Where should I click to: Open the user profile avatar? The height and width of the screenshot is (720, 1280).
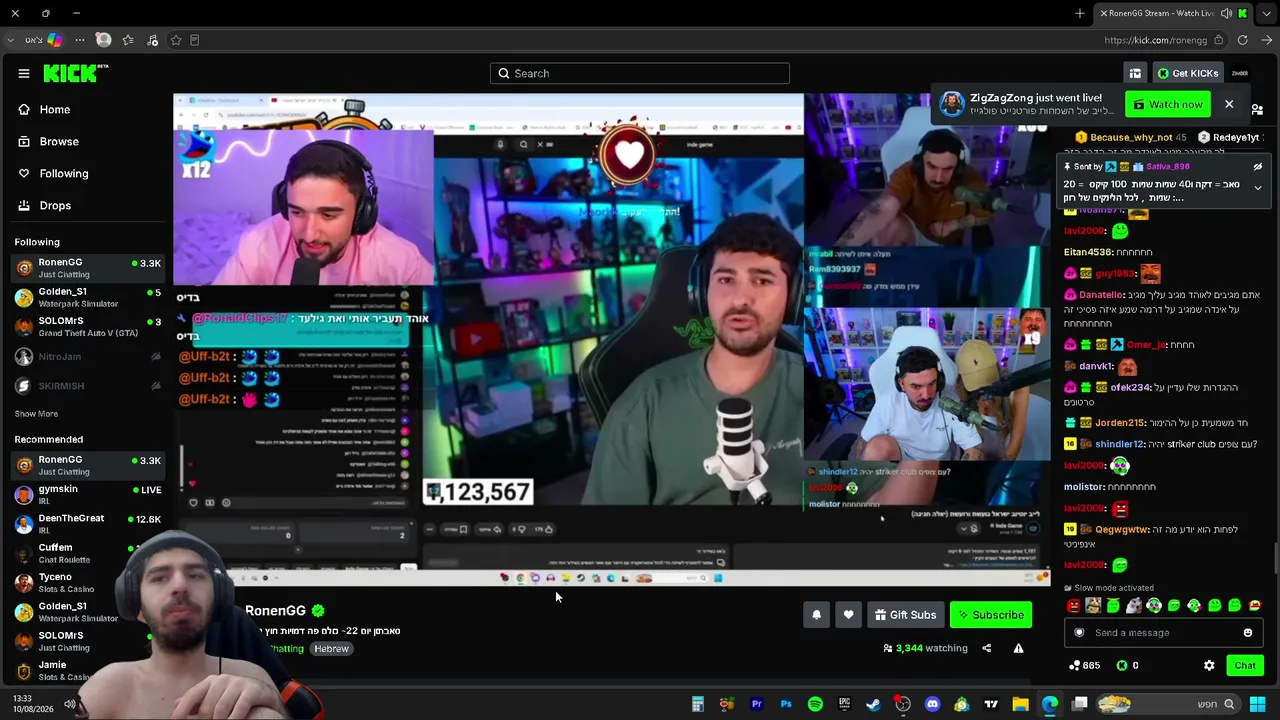pyautogui.click(x=1240, y=73)
